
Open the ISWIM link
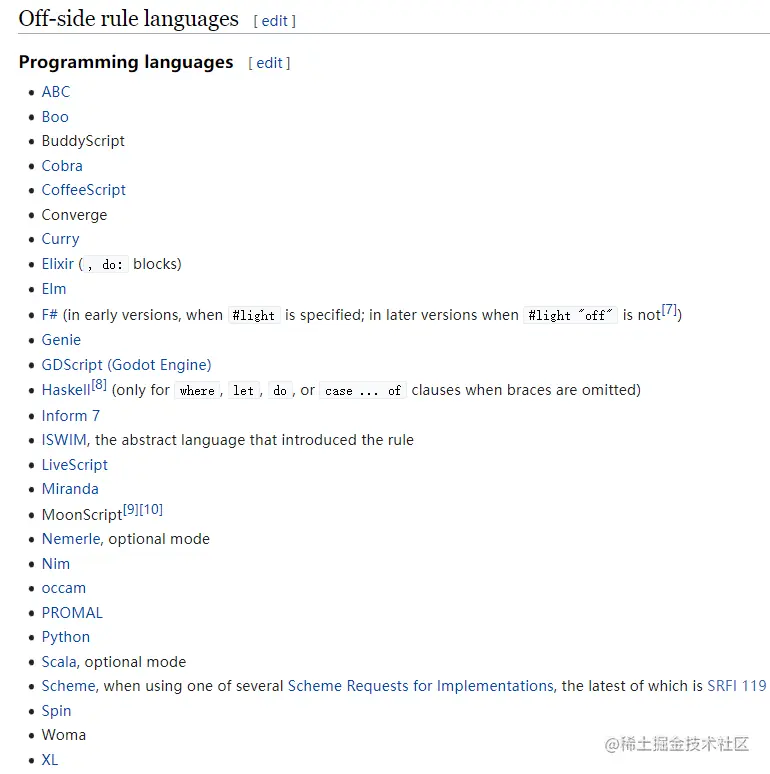(x=64, y=440)
